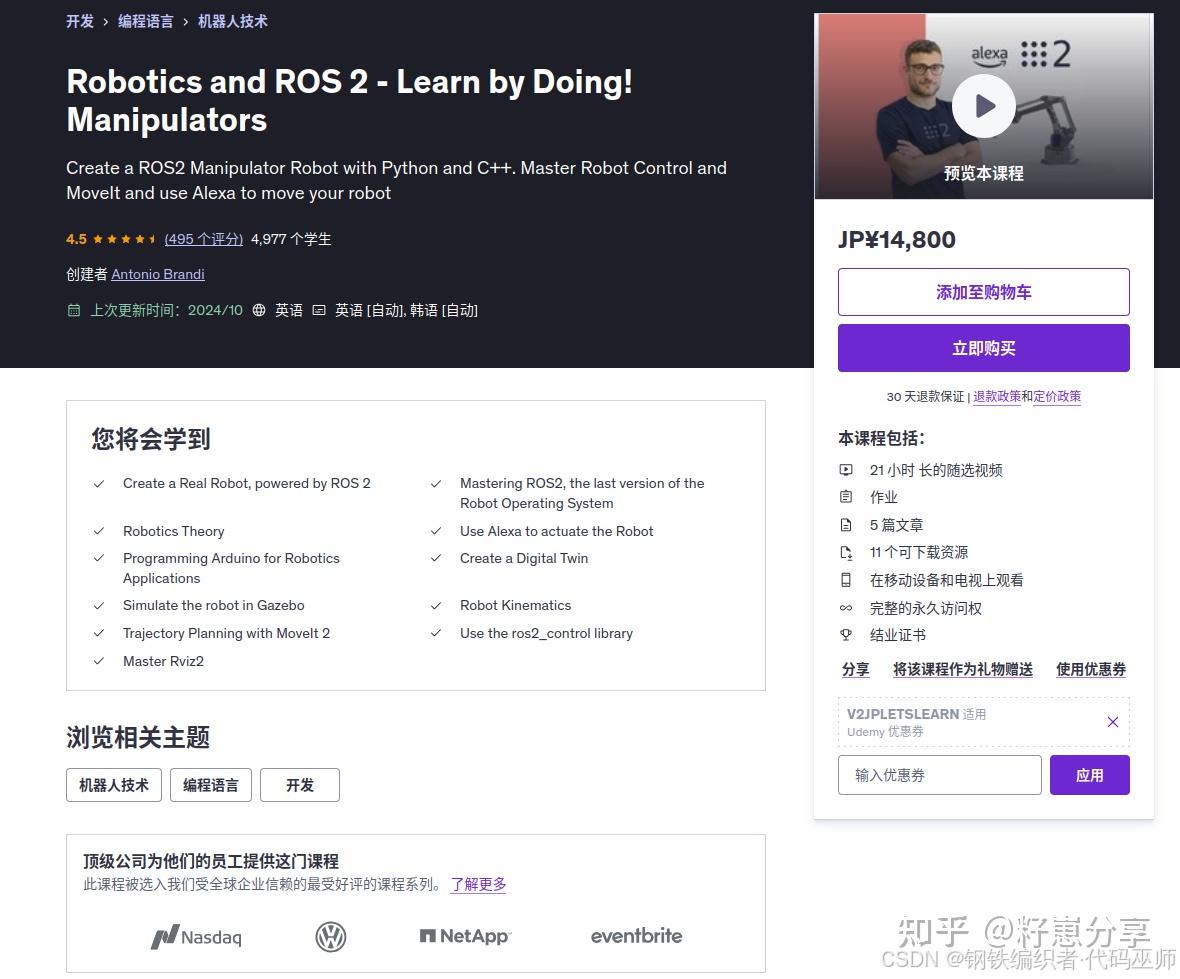Click the lifetime access infinity icon
Screen dimensions: 1180x979
[847, 607]
